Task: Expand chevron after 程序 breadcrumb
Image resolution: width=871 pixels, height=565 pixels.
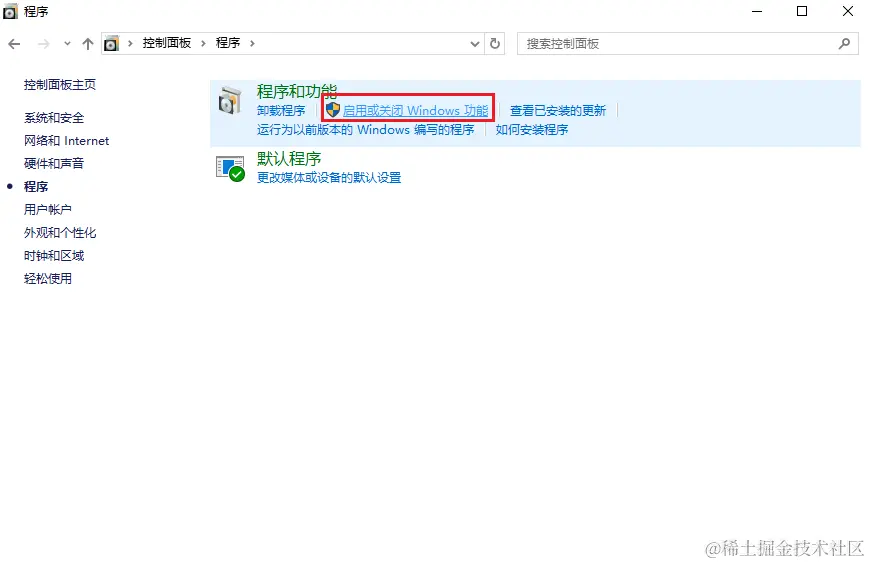Action: click(252, 43)
